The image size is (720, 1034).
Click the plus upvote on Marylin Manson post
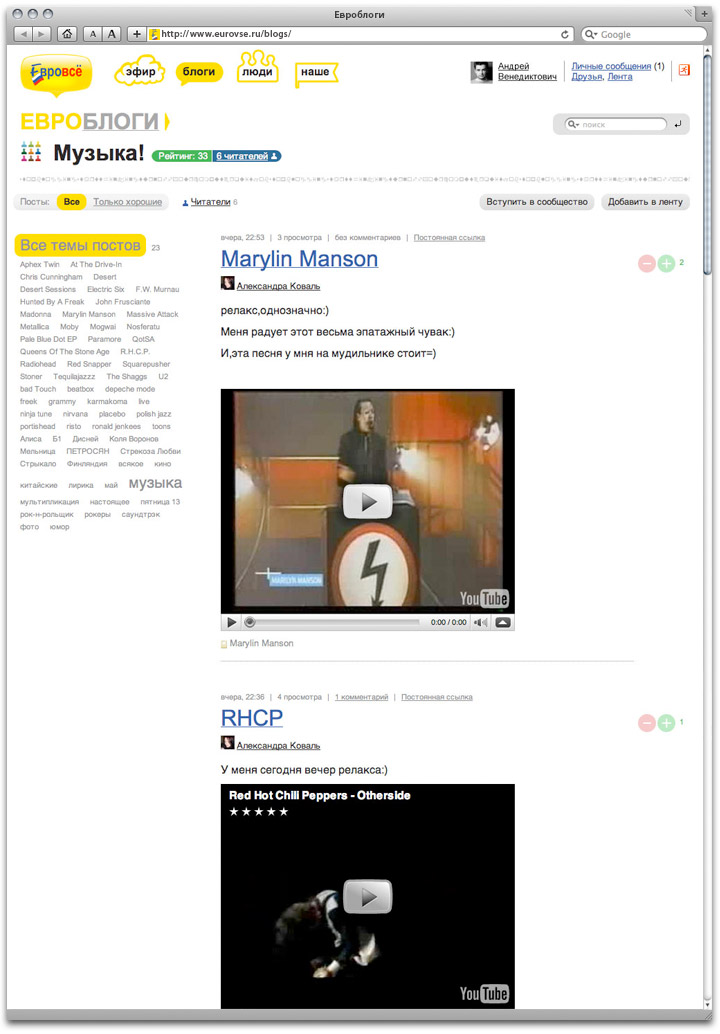click(x=666, y=264)
